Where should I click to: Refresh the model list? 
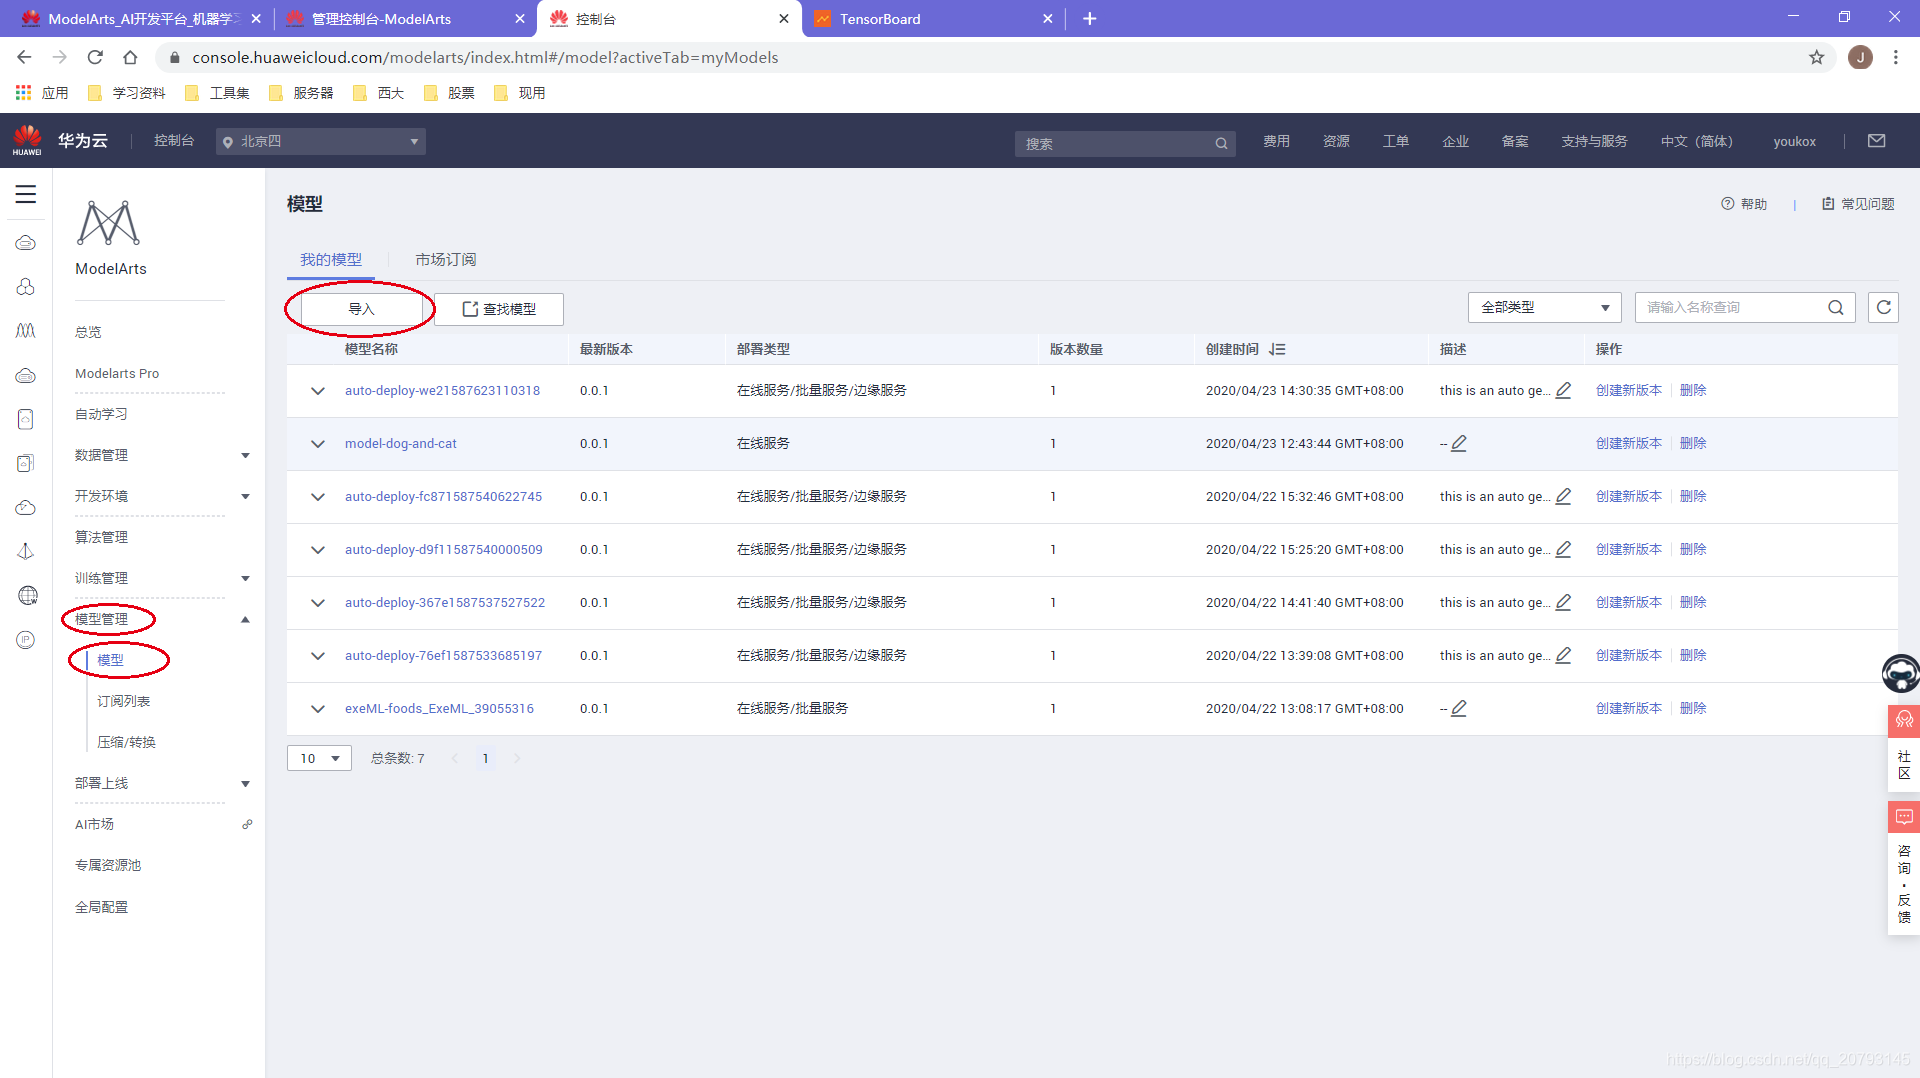coord(1883,308)
